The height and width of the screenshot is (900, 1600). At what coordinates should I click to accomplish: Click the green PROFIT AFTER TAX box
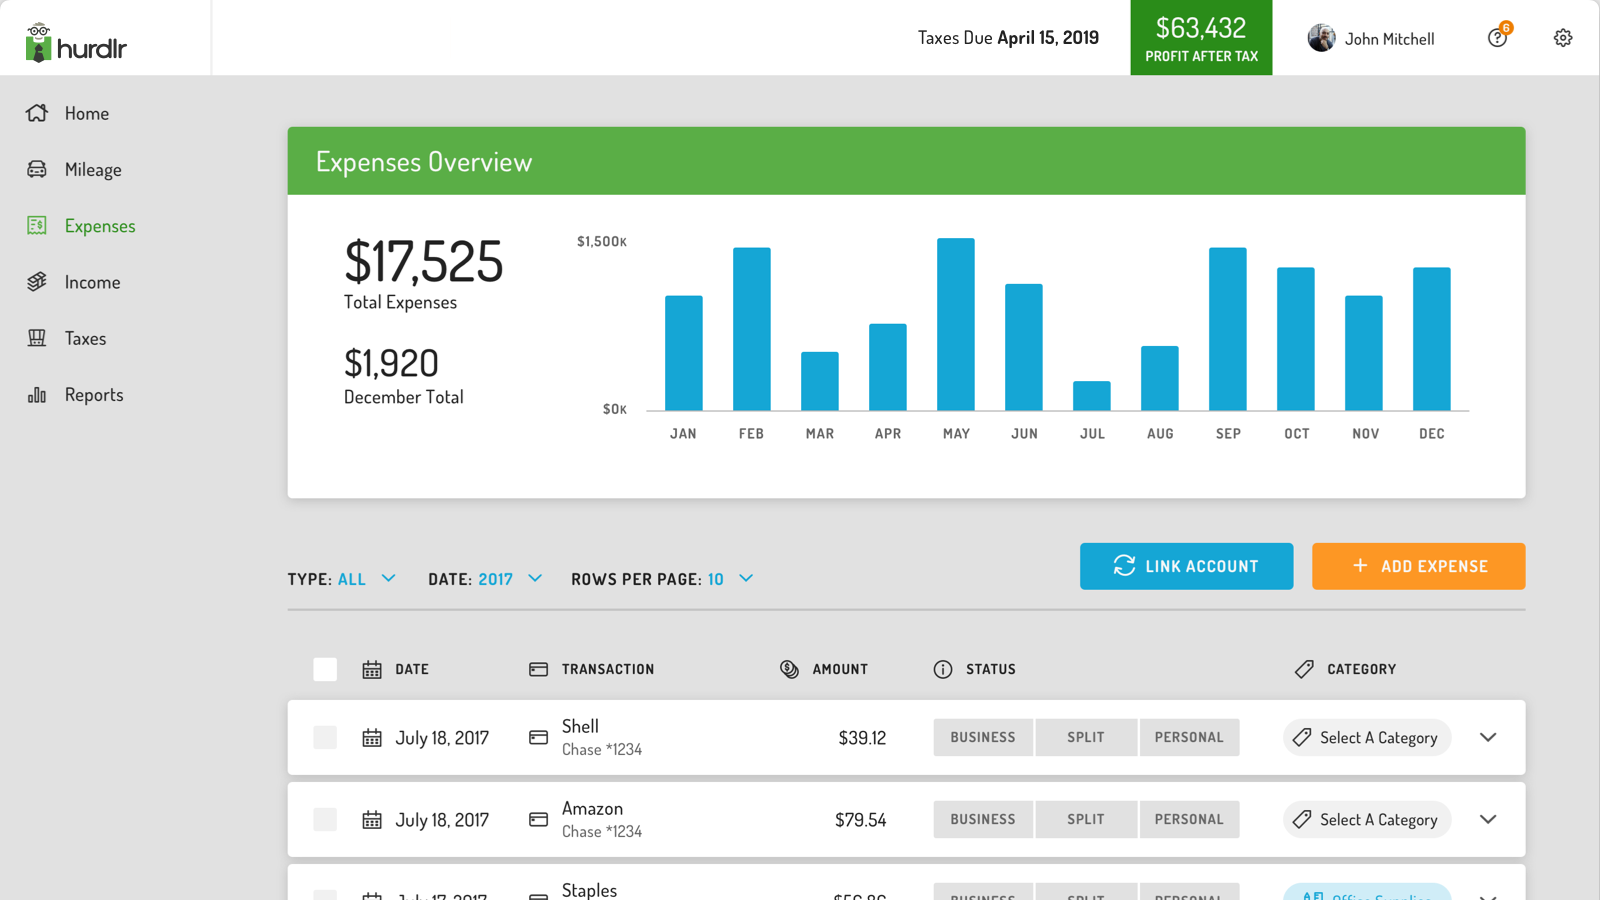pos(1200,37)
